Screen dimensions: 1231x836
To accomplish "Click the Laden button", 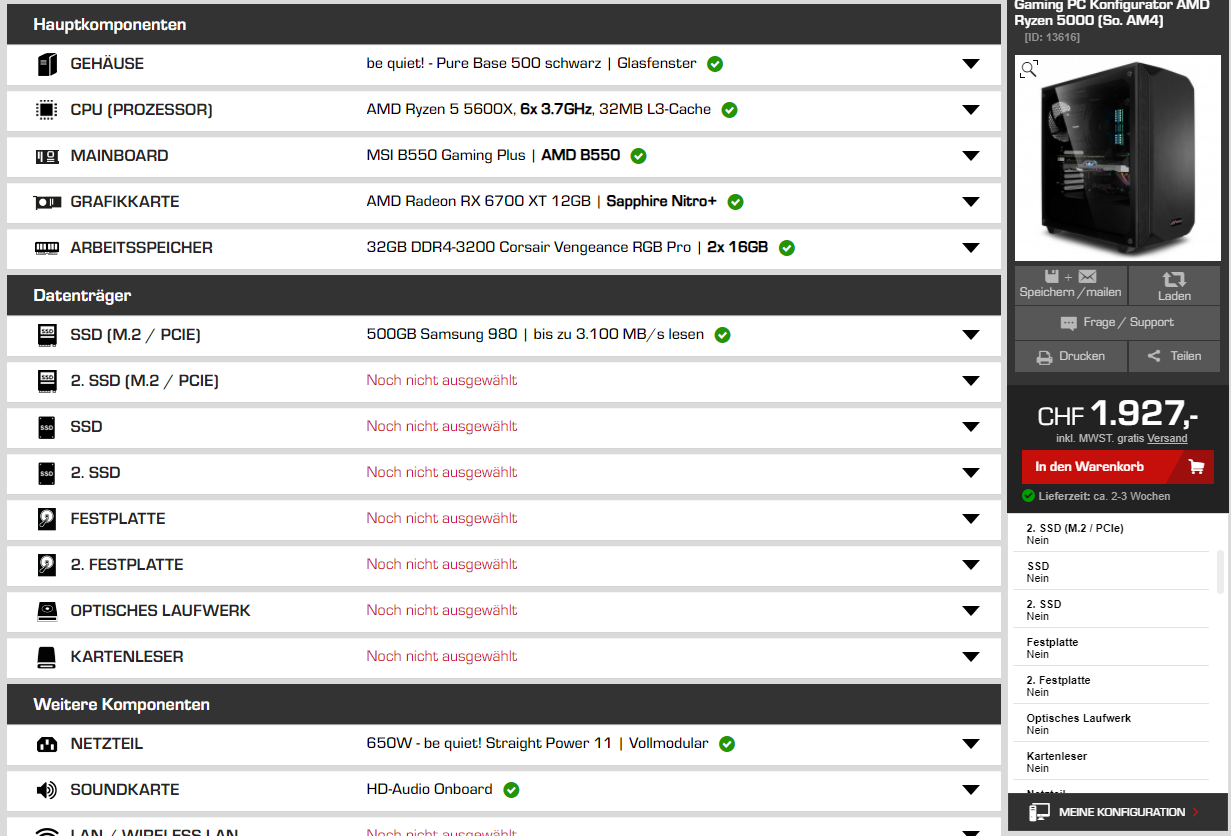I will (x=1174, y=285).
